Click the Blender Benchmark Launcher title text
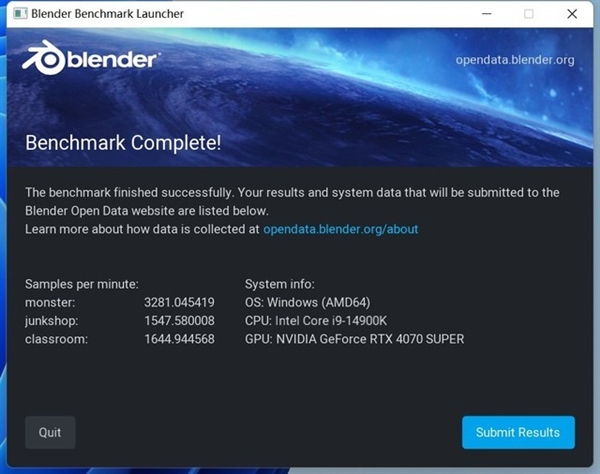 [x=109, y=14]
